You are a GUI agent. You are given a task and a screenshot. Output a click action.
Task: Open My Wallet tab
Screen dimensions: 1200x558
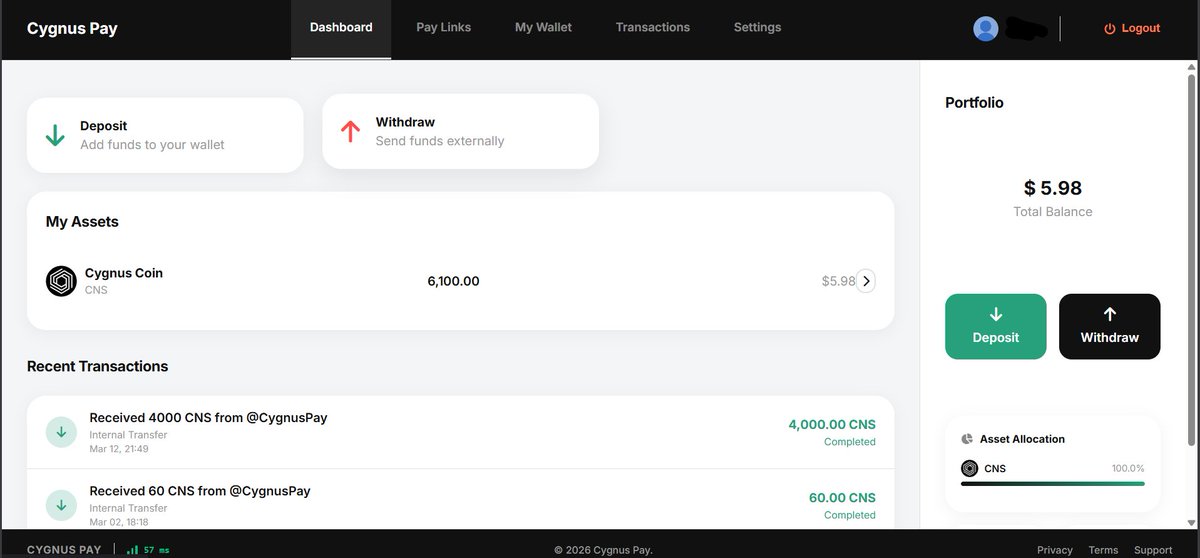point(543,28)
